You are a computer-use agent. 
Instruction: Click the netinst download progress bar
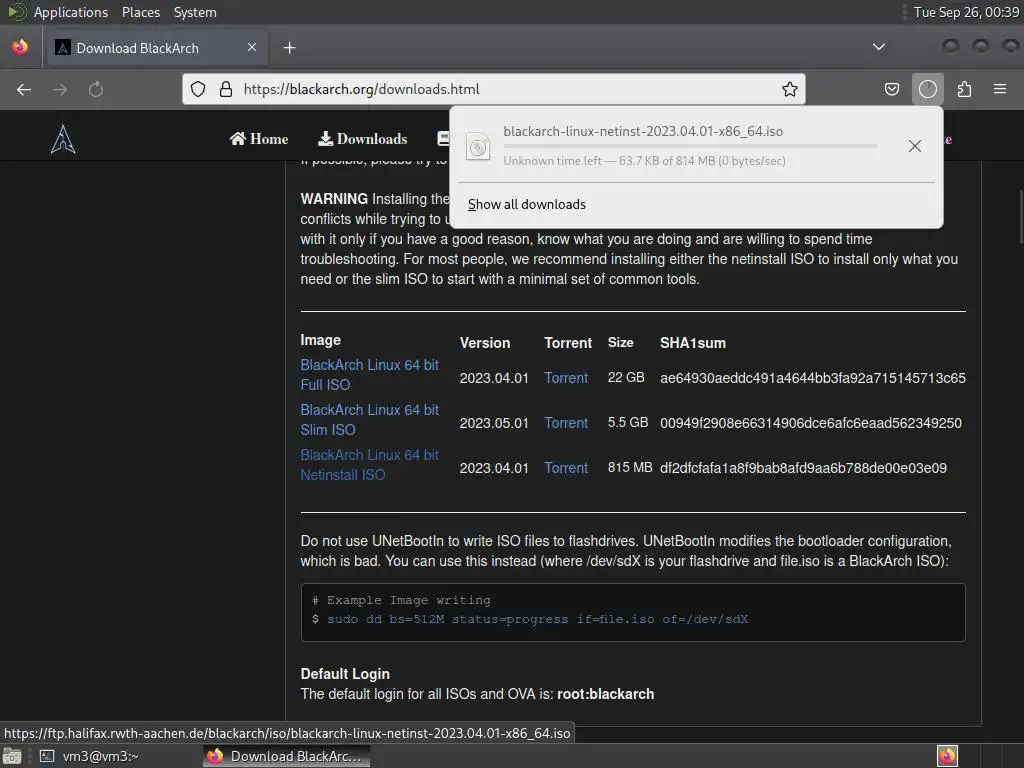(690, 146)
